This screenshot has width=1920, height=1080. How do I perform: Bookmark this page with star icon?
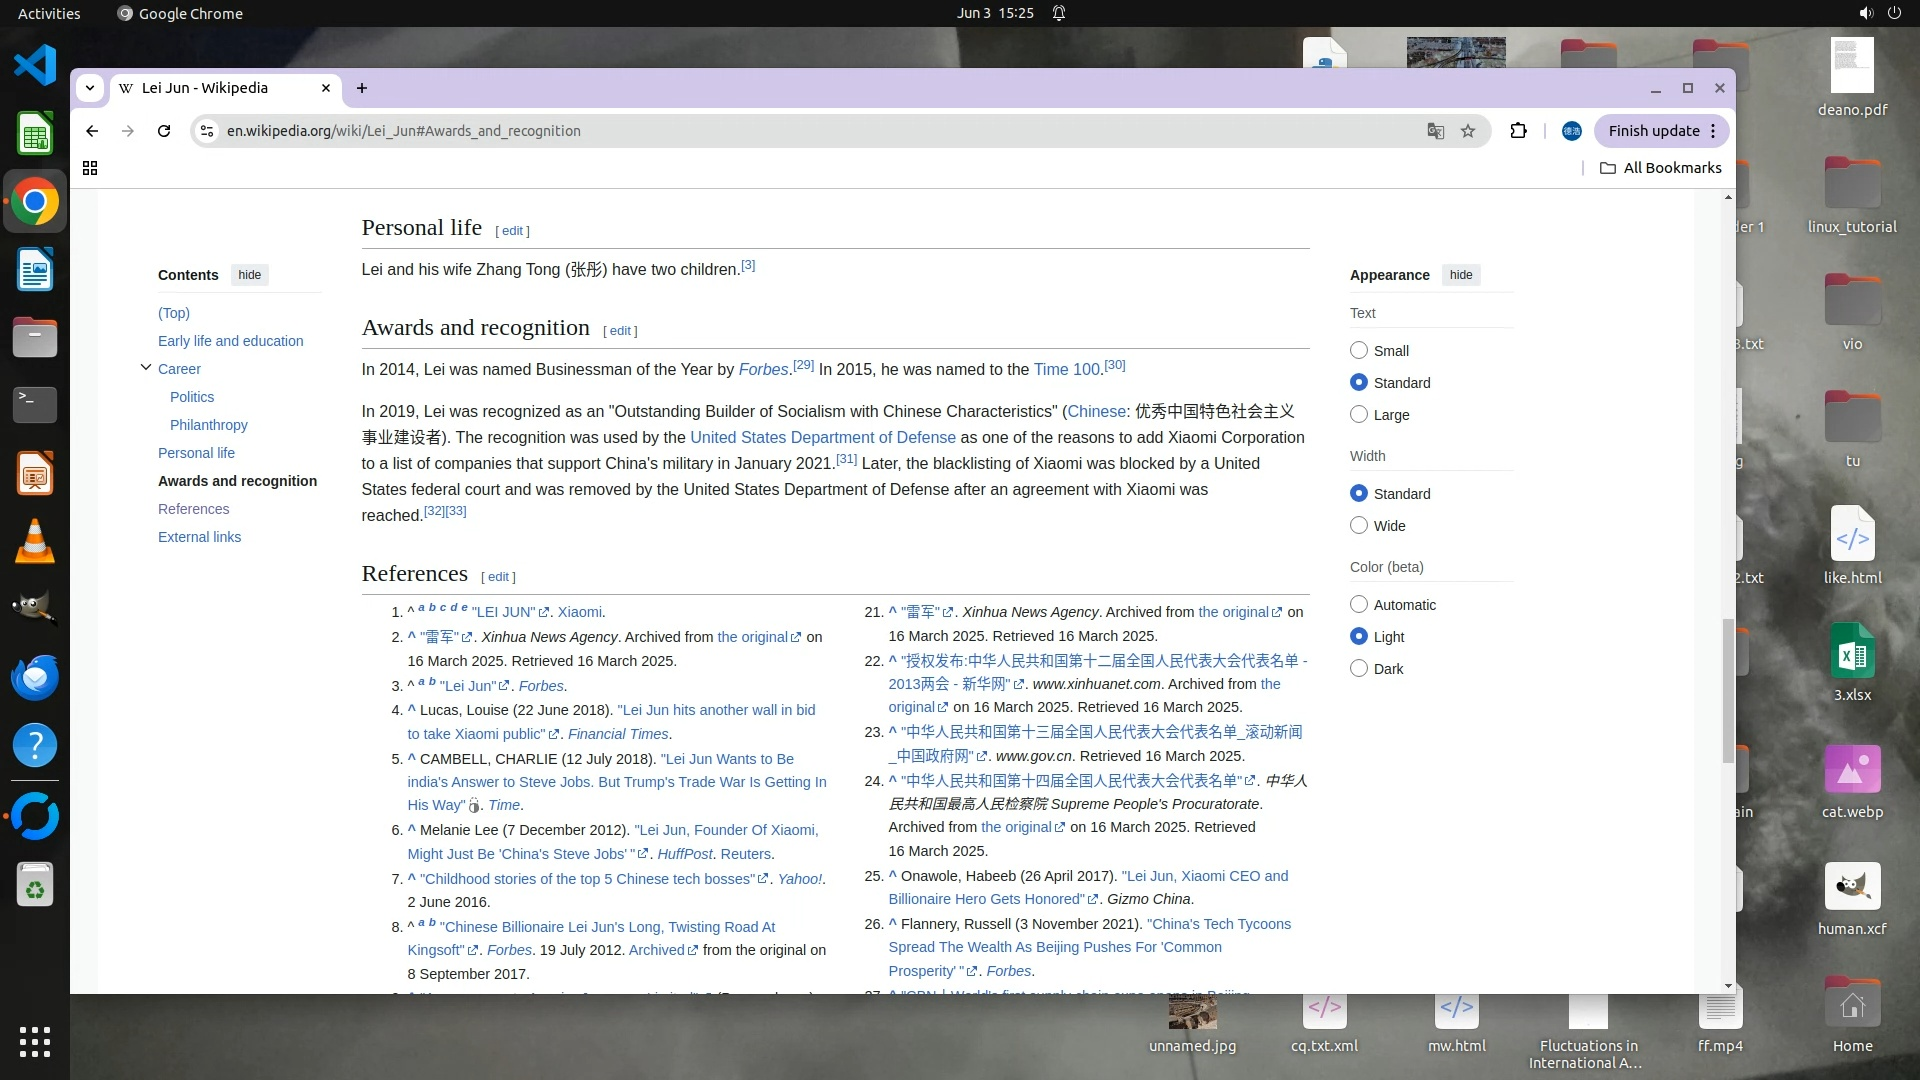[x=1468, y=131]
